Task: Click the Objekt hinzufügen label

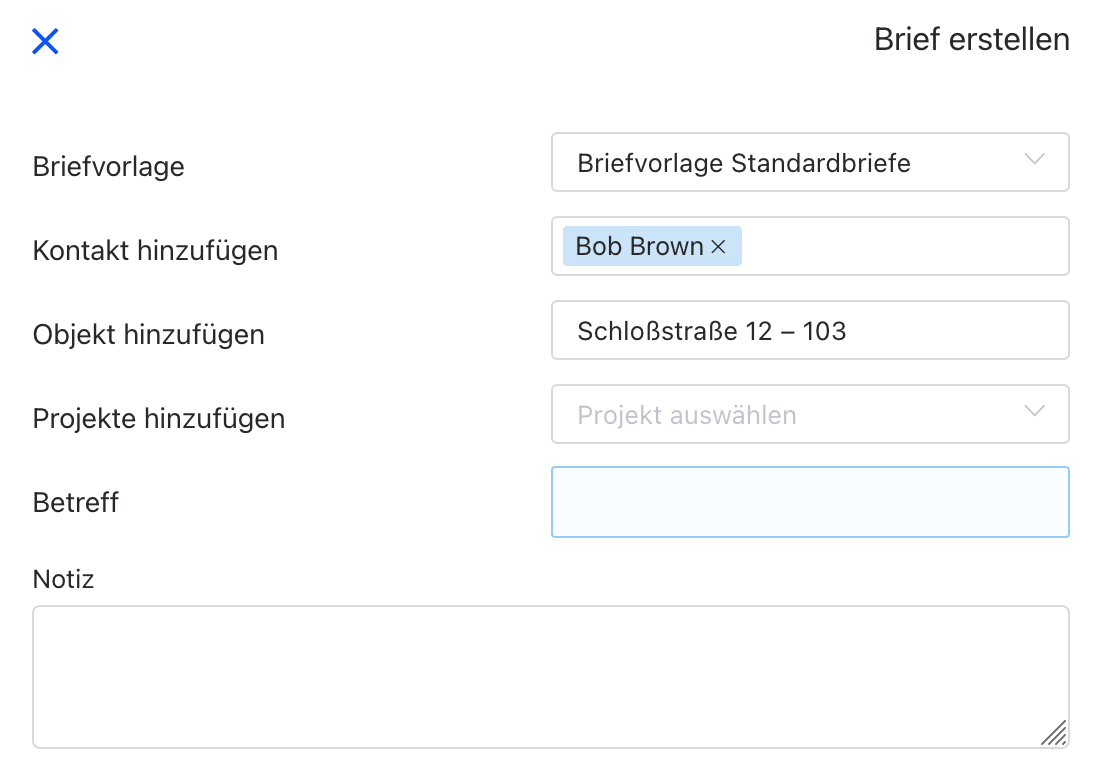Action: pyautogui.click(x=149, y=334)
